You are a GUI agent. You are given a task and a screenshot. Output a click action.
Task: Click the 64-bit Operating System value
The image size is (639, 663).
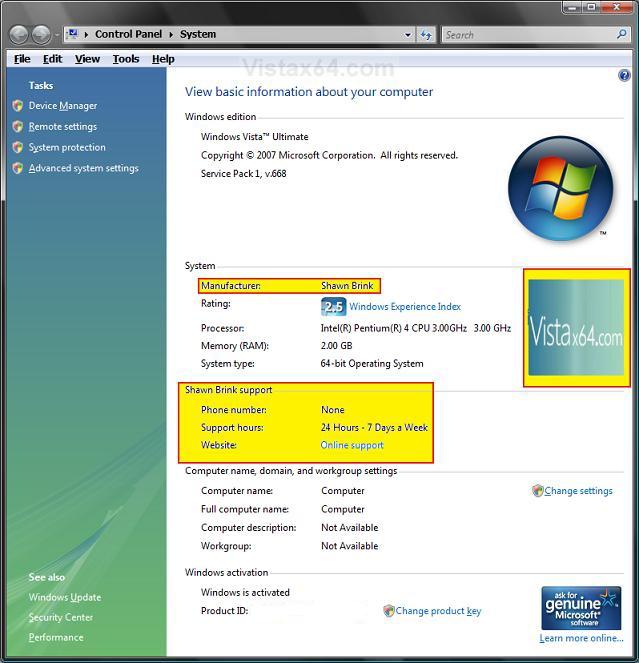(x=372, y=364)
